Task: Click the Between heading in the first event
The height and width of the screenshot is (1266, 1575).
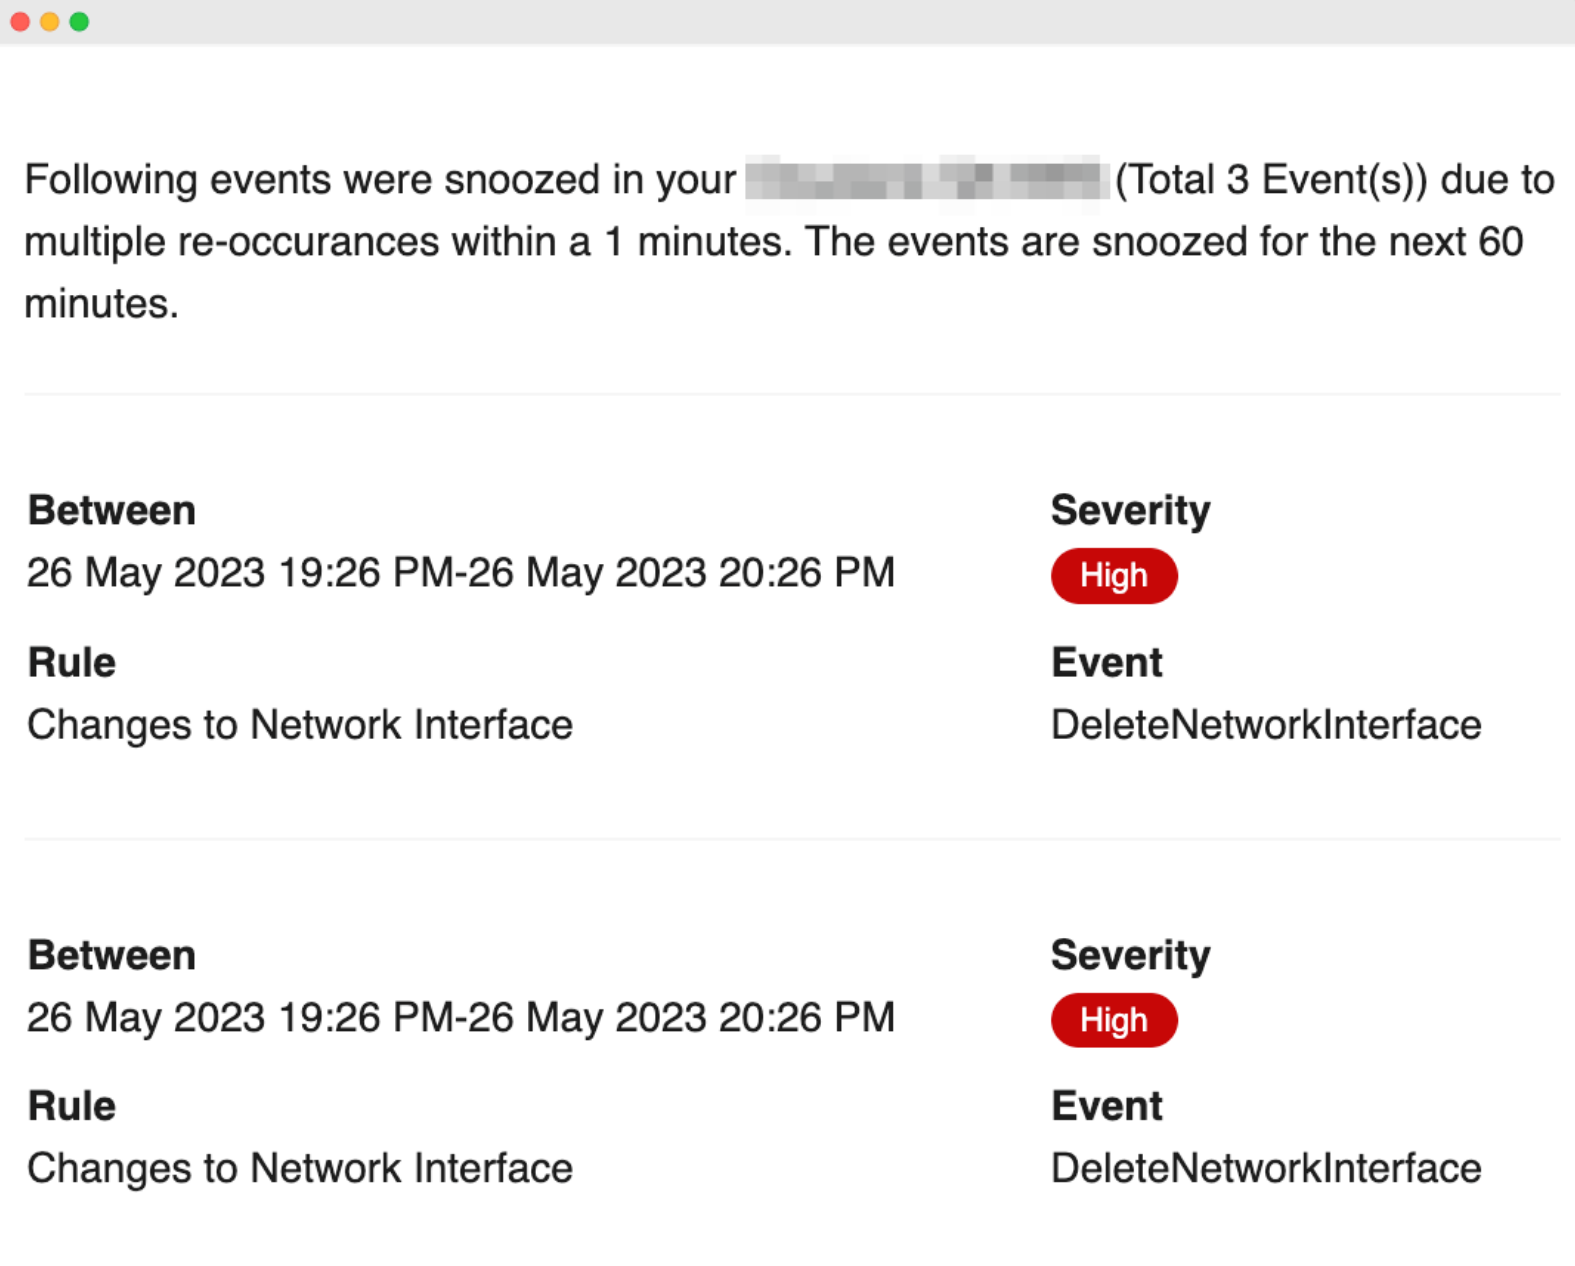Action: [111, 510]
